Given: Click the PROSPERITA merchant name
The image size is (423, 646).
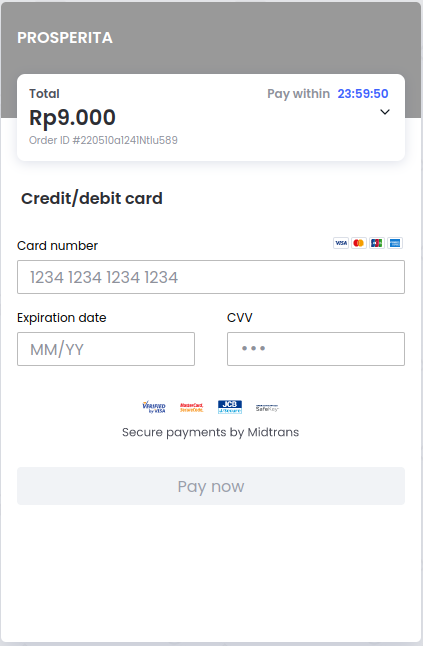Looking at the screenshot, I should pos(65,38).
